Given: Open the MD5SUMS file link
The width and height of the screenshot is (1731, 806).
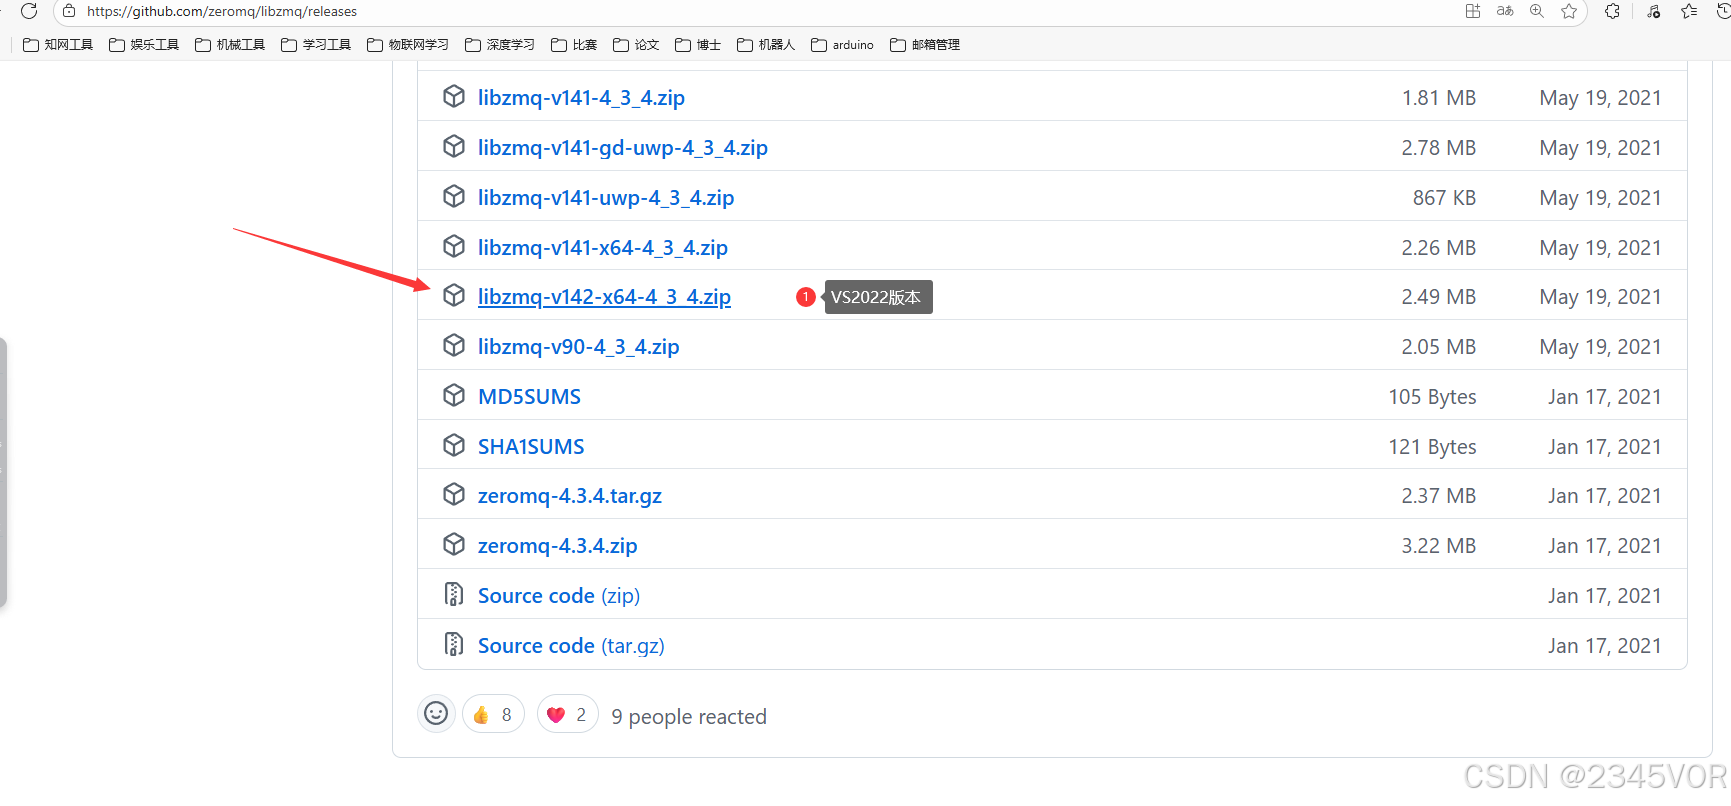Looking at the screenshot, I should tap(529, 397).
